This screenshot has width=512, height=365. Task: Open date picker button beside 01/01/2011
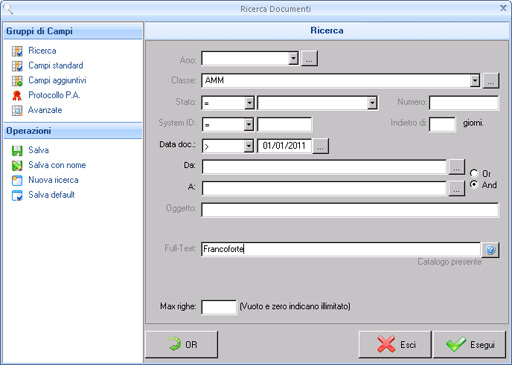[x=320, y=146]
